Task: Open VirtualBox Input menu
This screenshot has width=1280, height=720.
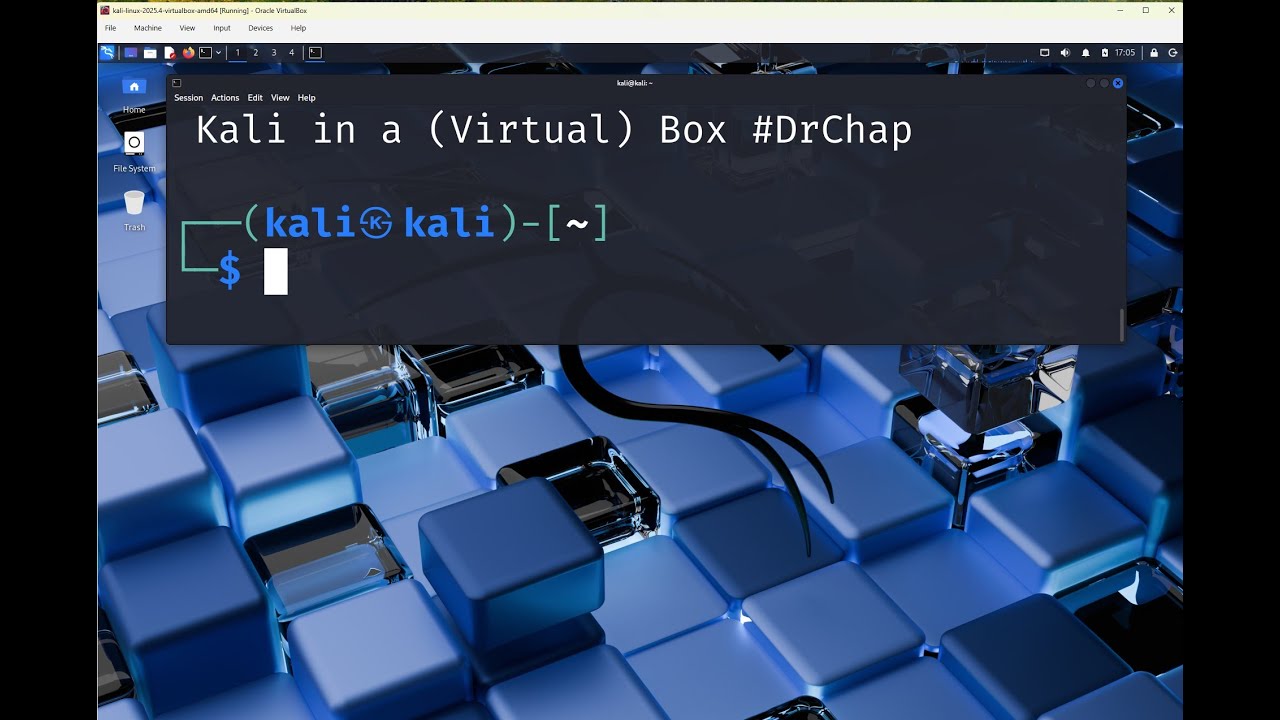Action: [x=222, y=28]
